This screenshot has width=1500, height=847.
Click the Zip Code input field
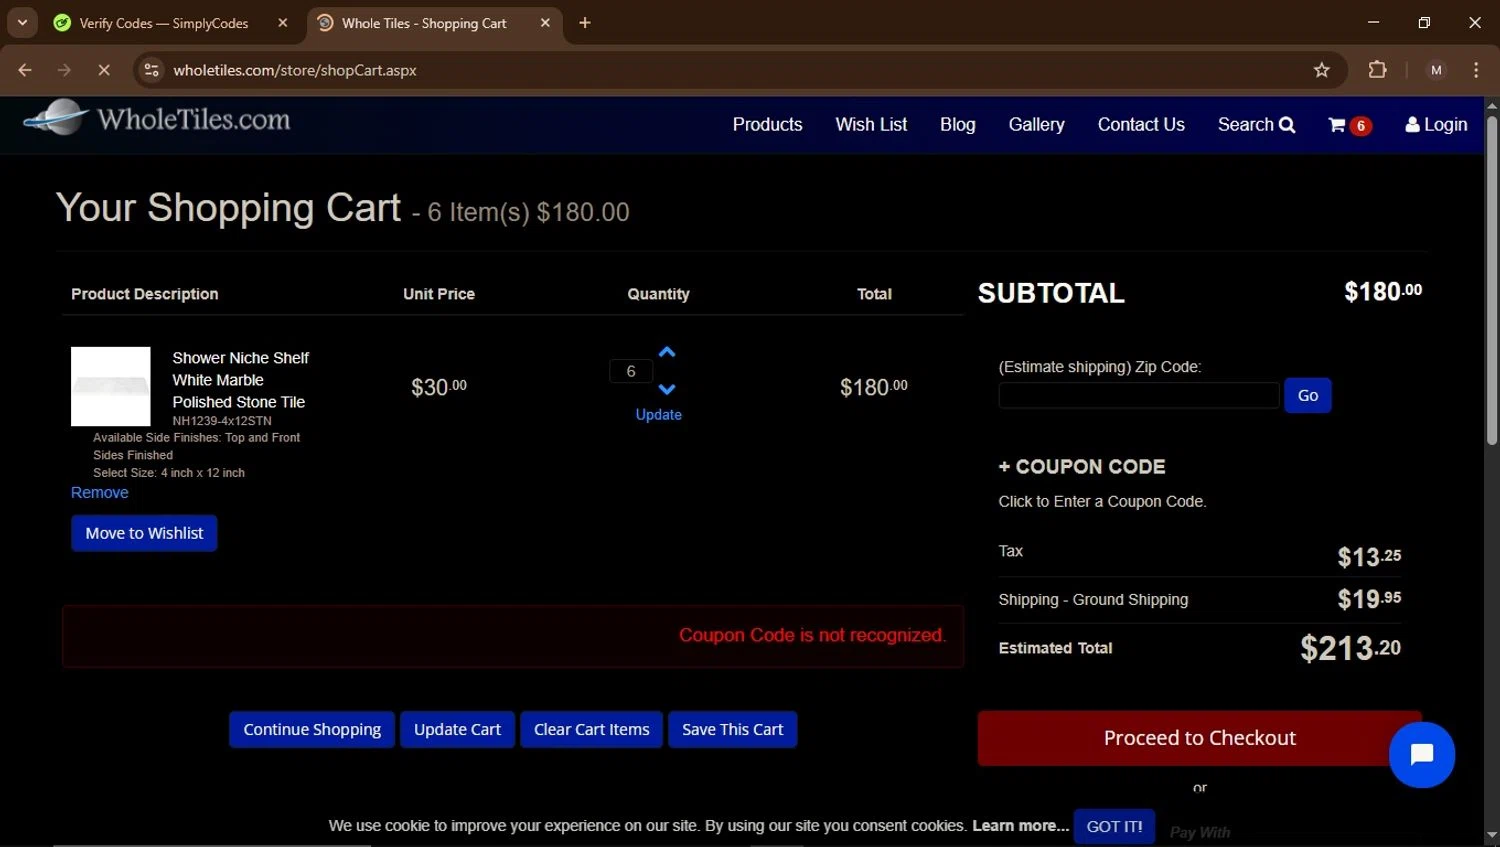1138,395
